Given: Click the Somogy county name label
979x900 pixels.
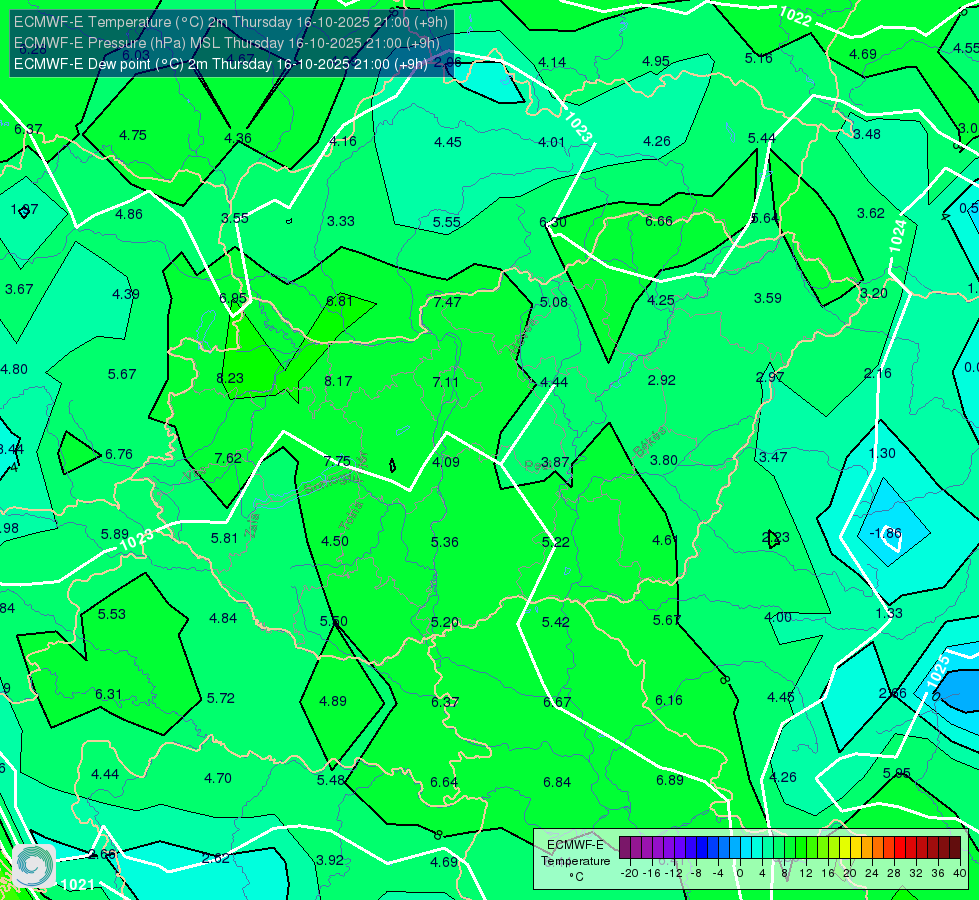Looking at the screenshot, I should (x=332, y=485).
